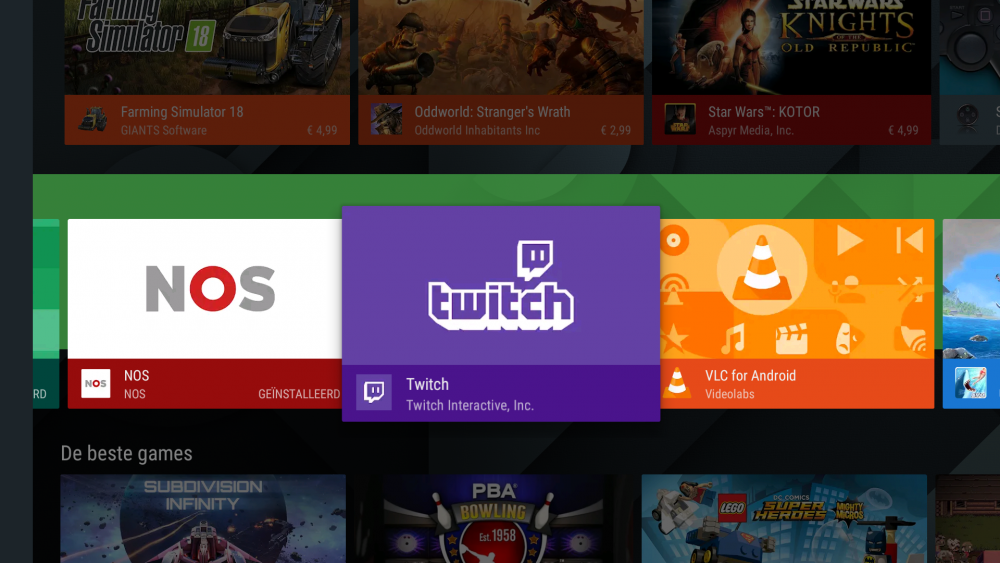Image resolution: width=1000 pixels, height=563 pixels.
Task: Click the GEÏNSTALLEERD label on NOS
Action: tap(298, 394)
